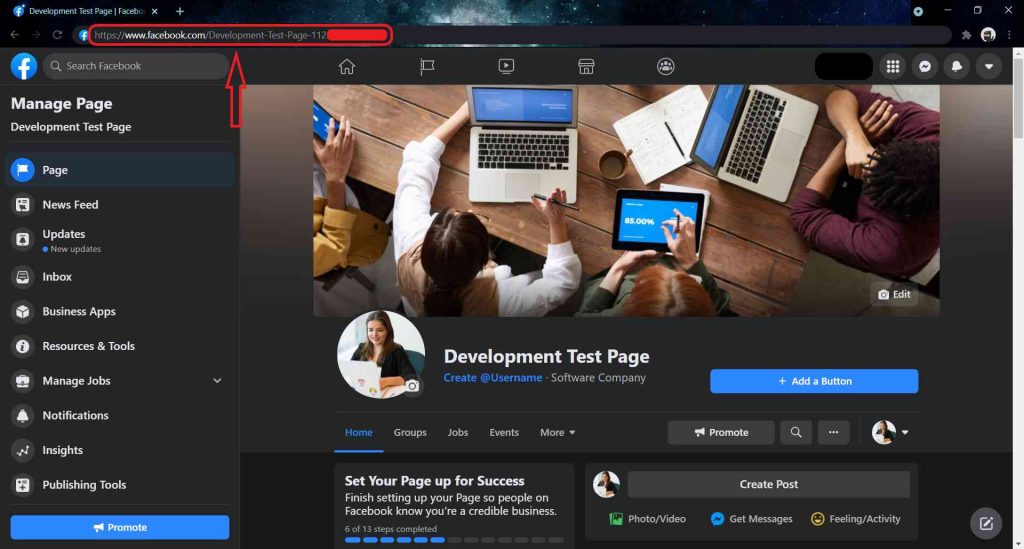Switch to the Groups tab
Image resolution: width=1024 pixels, height=549 pixels.
(410, 432)
